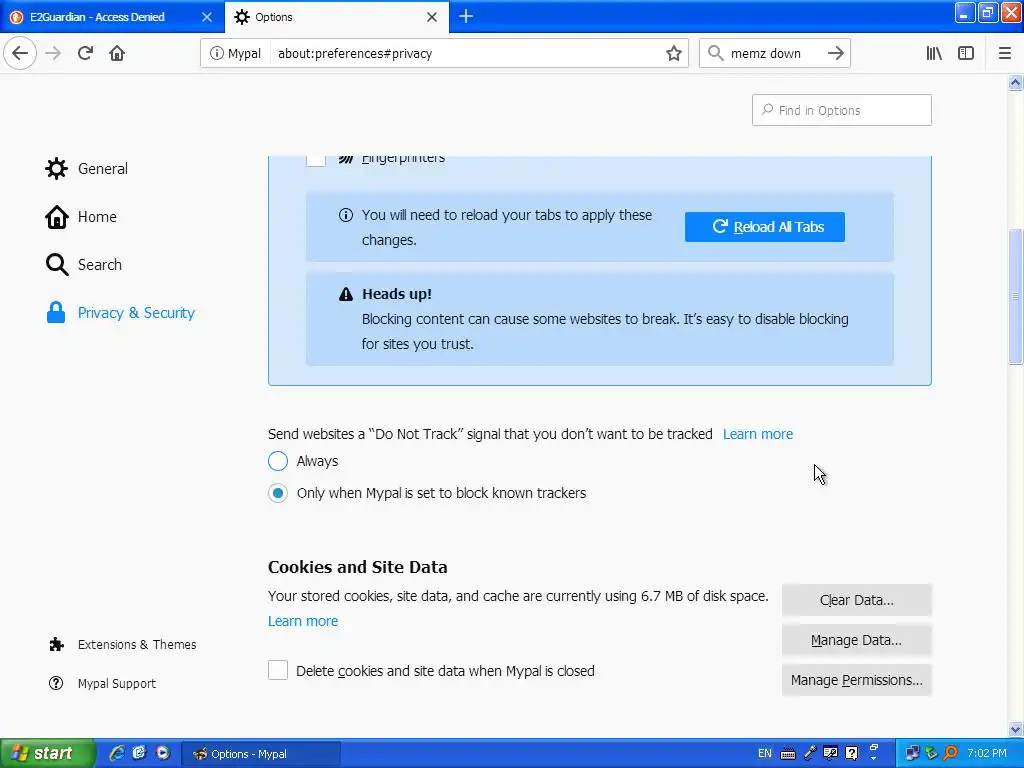Click the site information icon beside Mypal
Viewport: 1024px width, 768px height.
[216, 54]
